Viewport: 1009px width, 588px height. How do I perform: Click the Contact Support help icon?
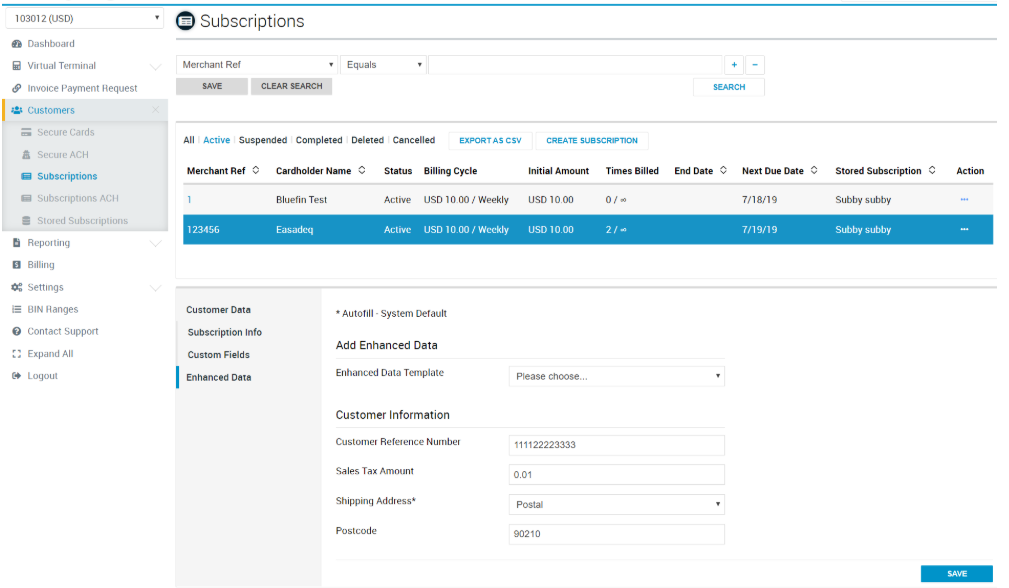17,332
